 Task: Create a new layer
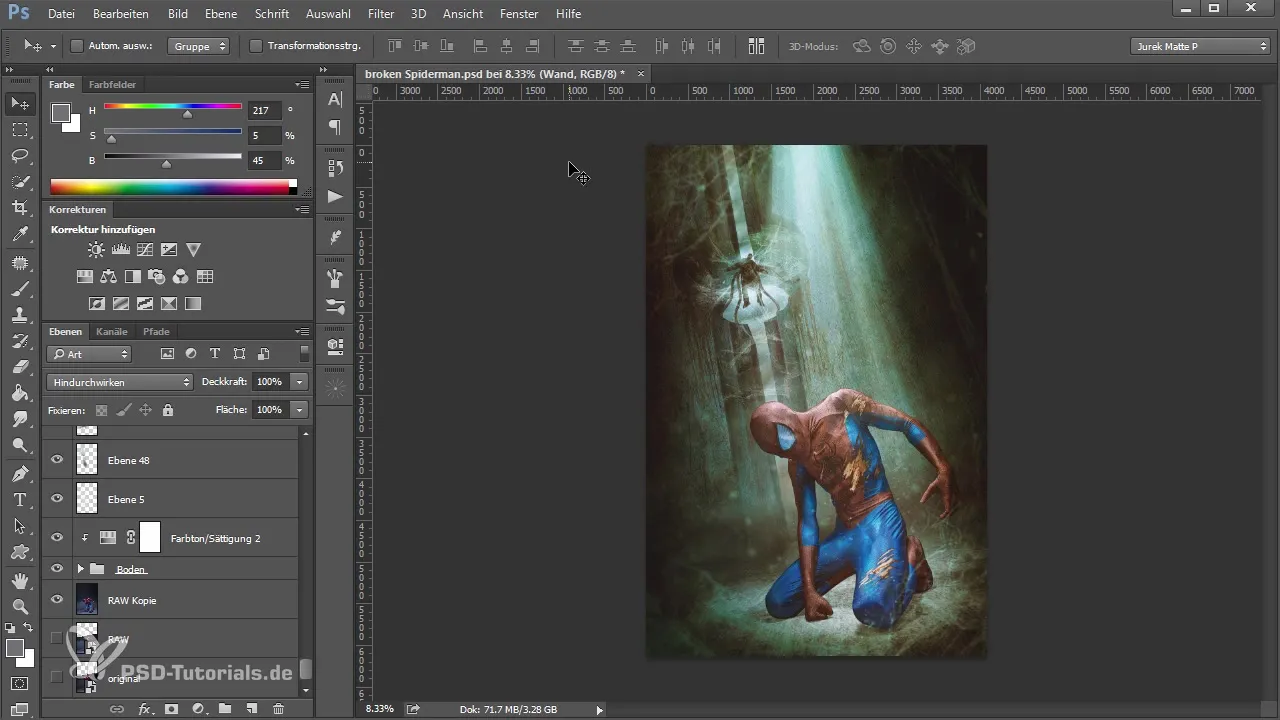pyautogui.click(x=251, y=709)
